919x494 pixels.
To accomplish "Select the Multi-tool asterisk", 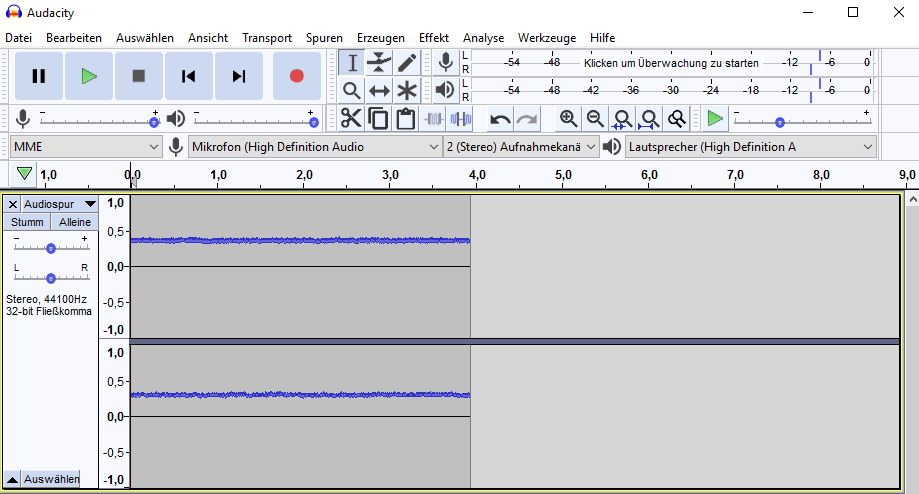I will pyautogui.click(x=407, y=91).
